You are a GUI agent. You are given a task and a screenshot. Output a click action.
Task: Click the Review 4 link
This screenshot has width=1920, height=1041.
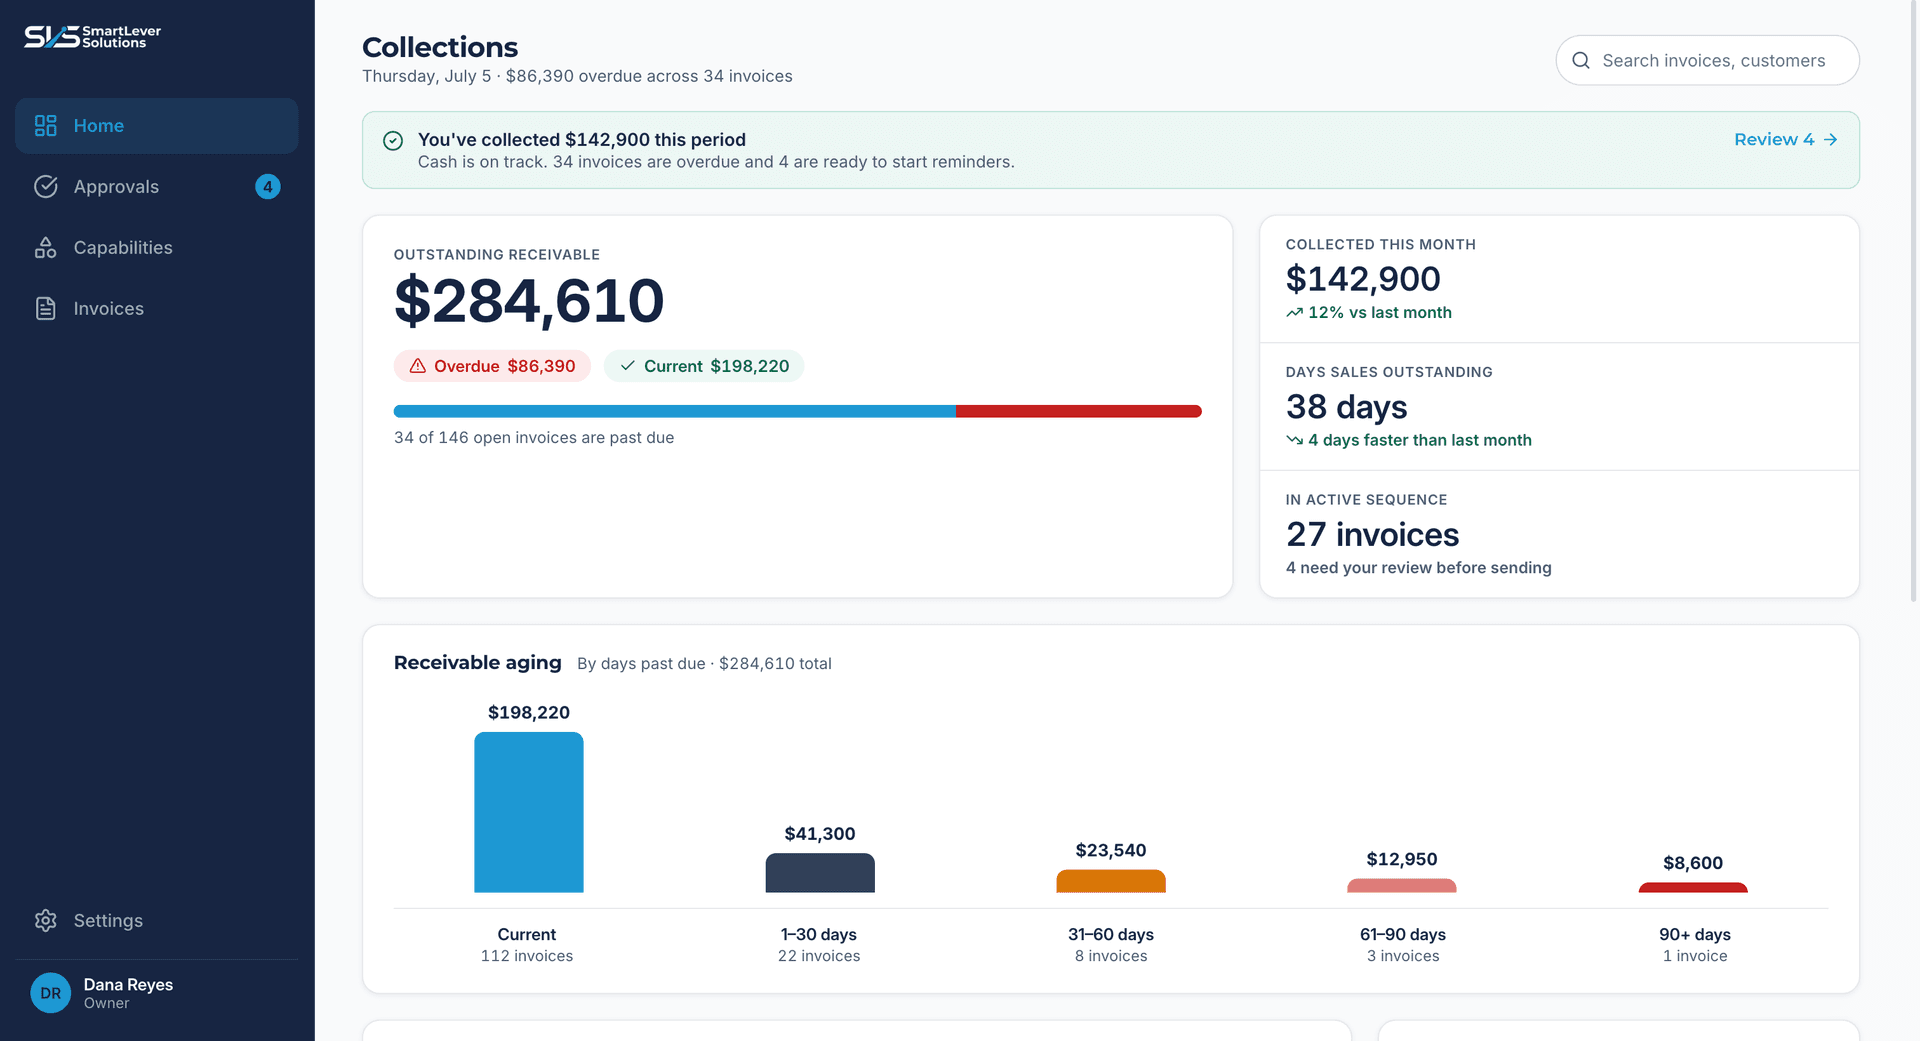pyautogui.click(x=1786, y=140)
